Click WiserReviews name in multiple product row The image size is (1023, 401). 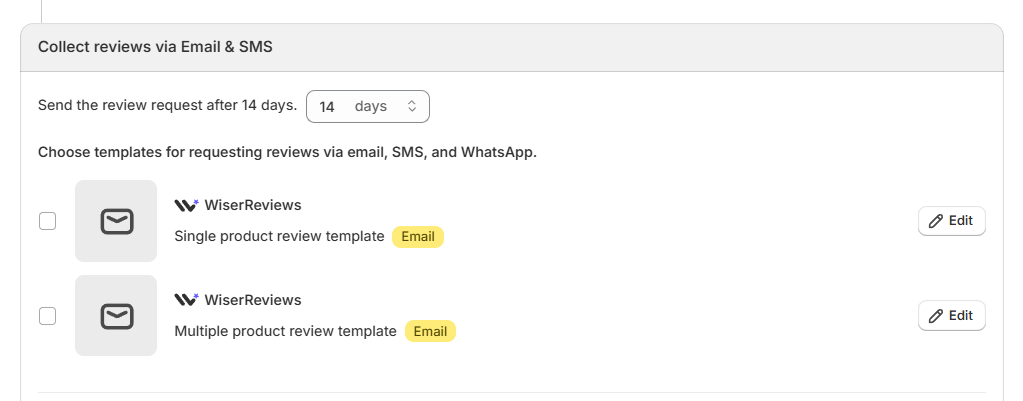coord(252,300)
